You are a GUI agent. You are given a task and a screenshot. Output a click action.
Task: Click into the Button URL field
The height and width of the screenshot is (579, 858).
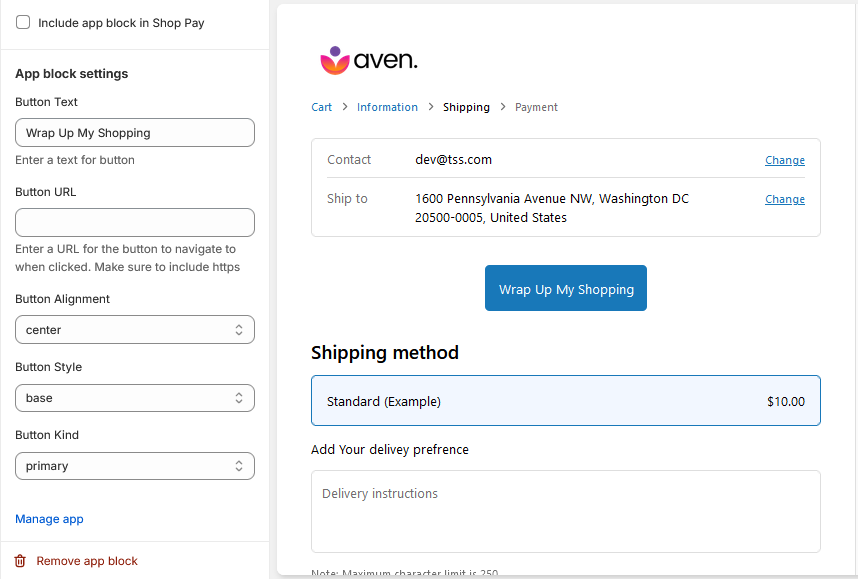tap(135, 222)
